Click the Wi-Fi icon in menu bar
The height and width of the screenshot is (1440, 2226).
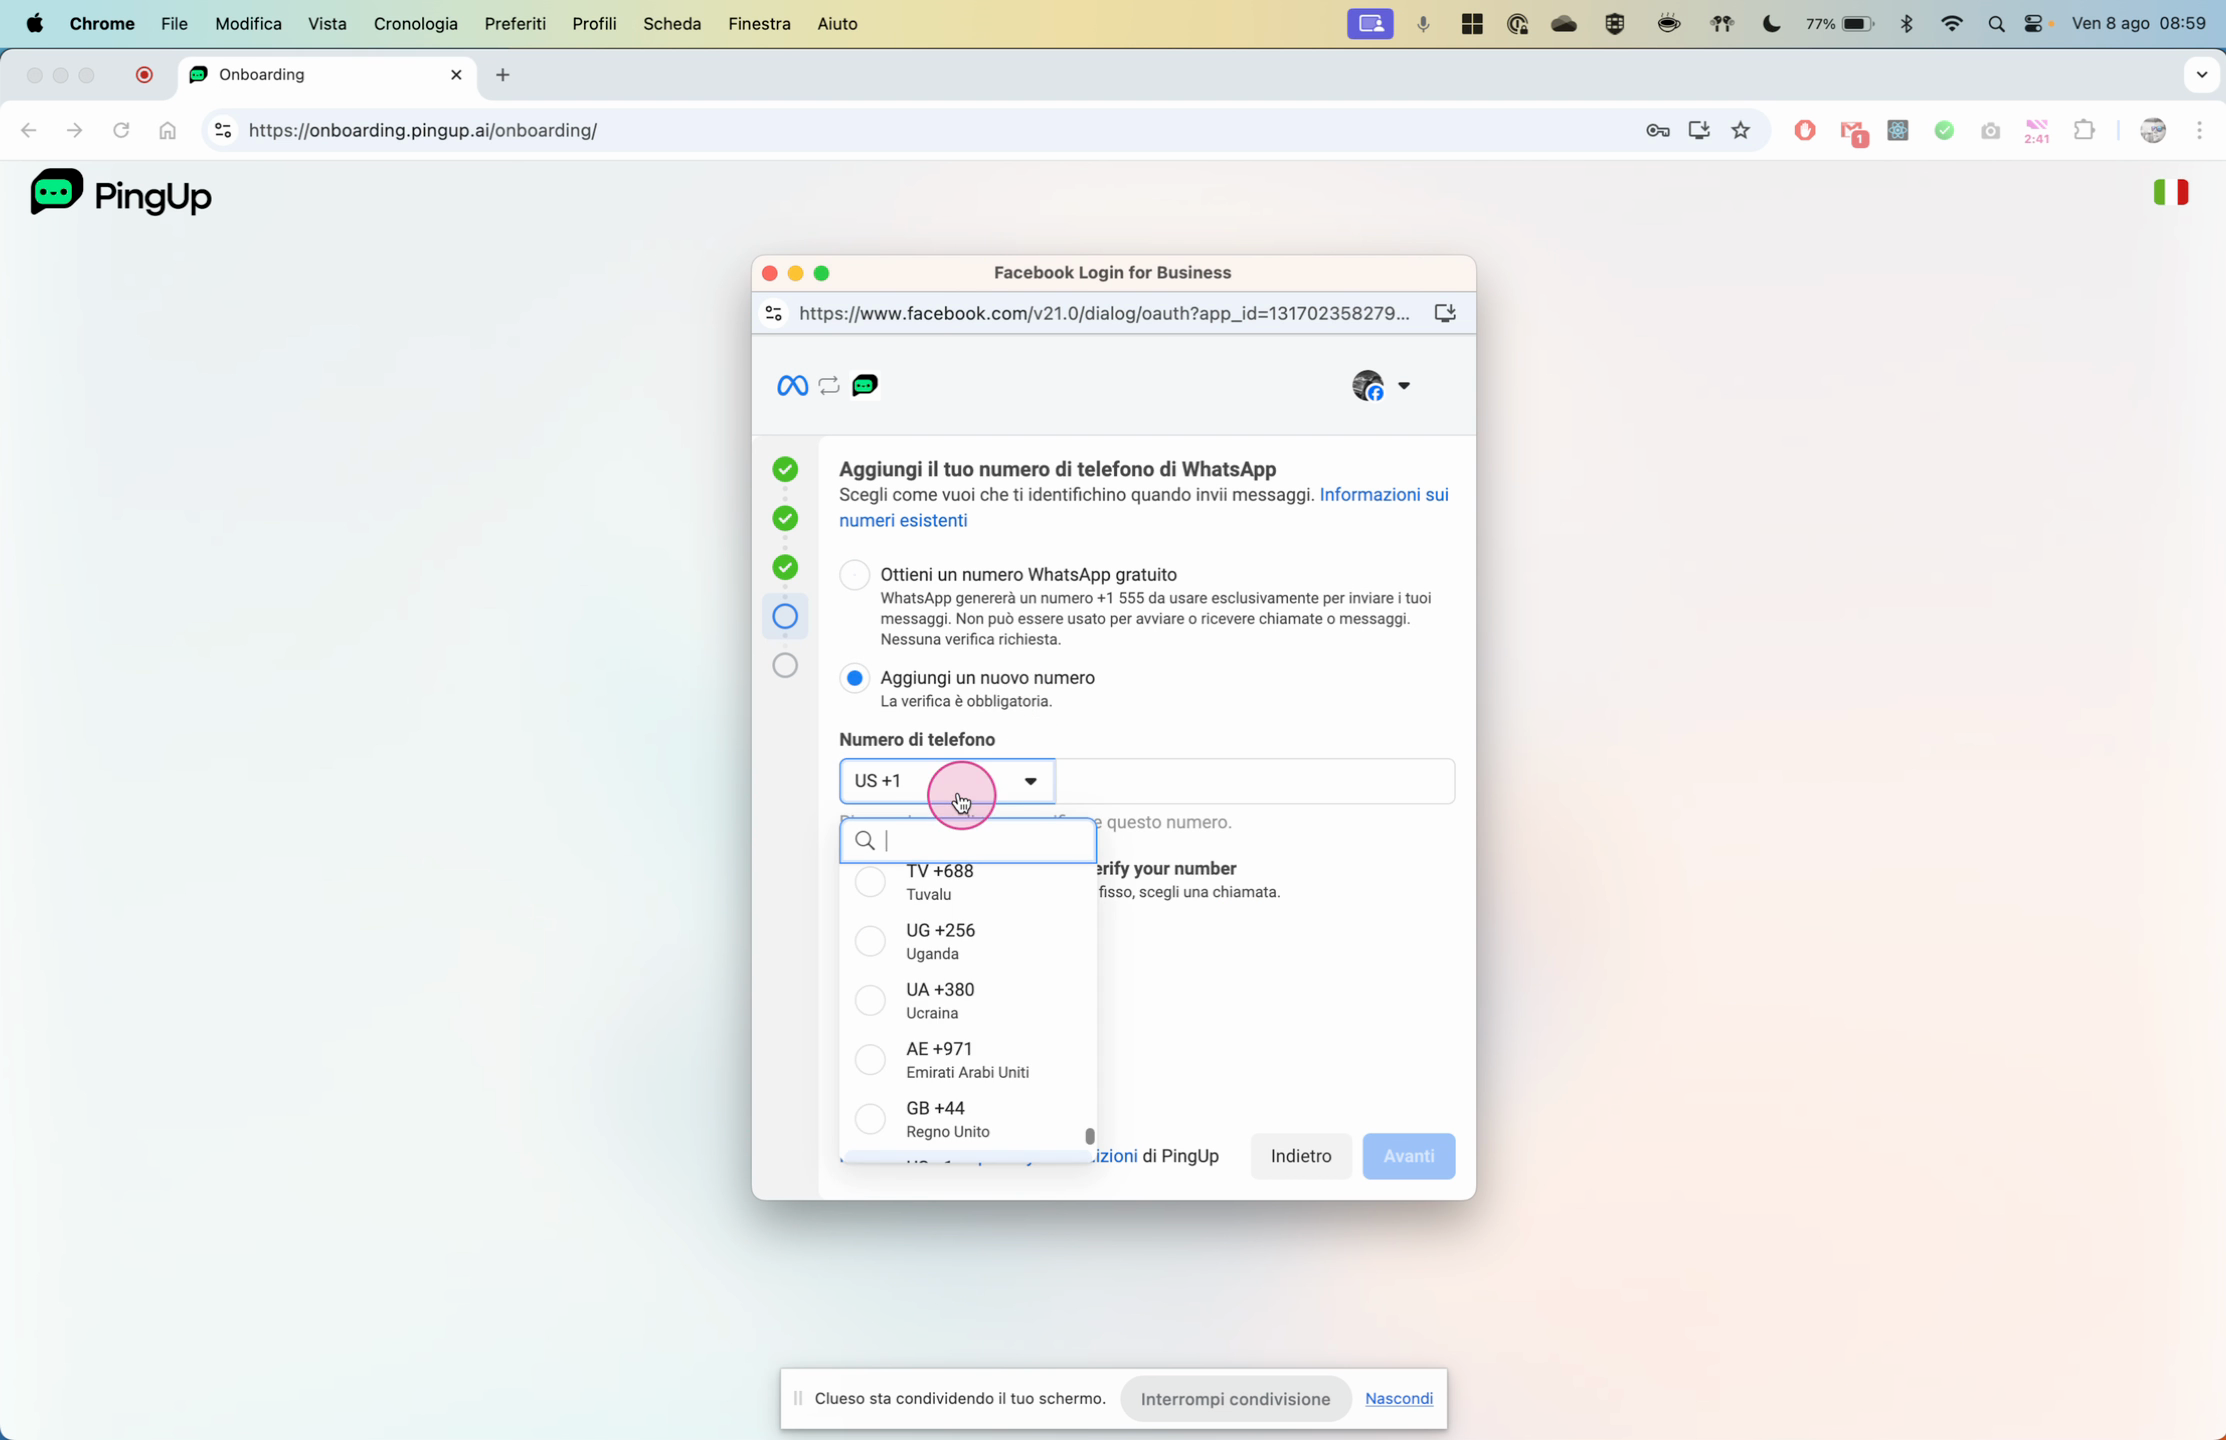pyautogui.click(x=1951, y=24)
